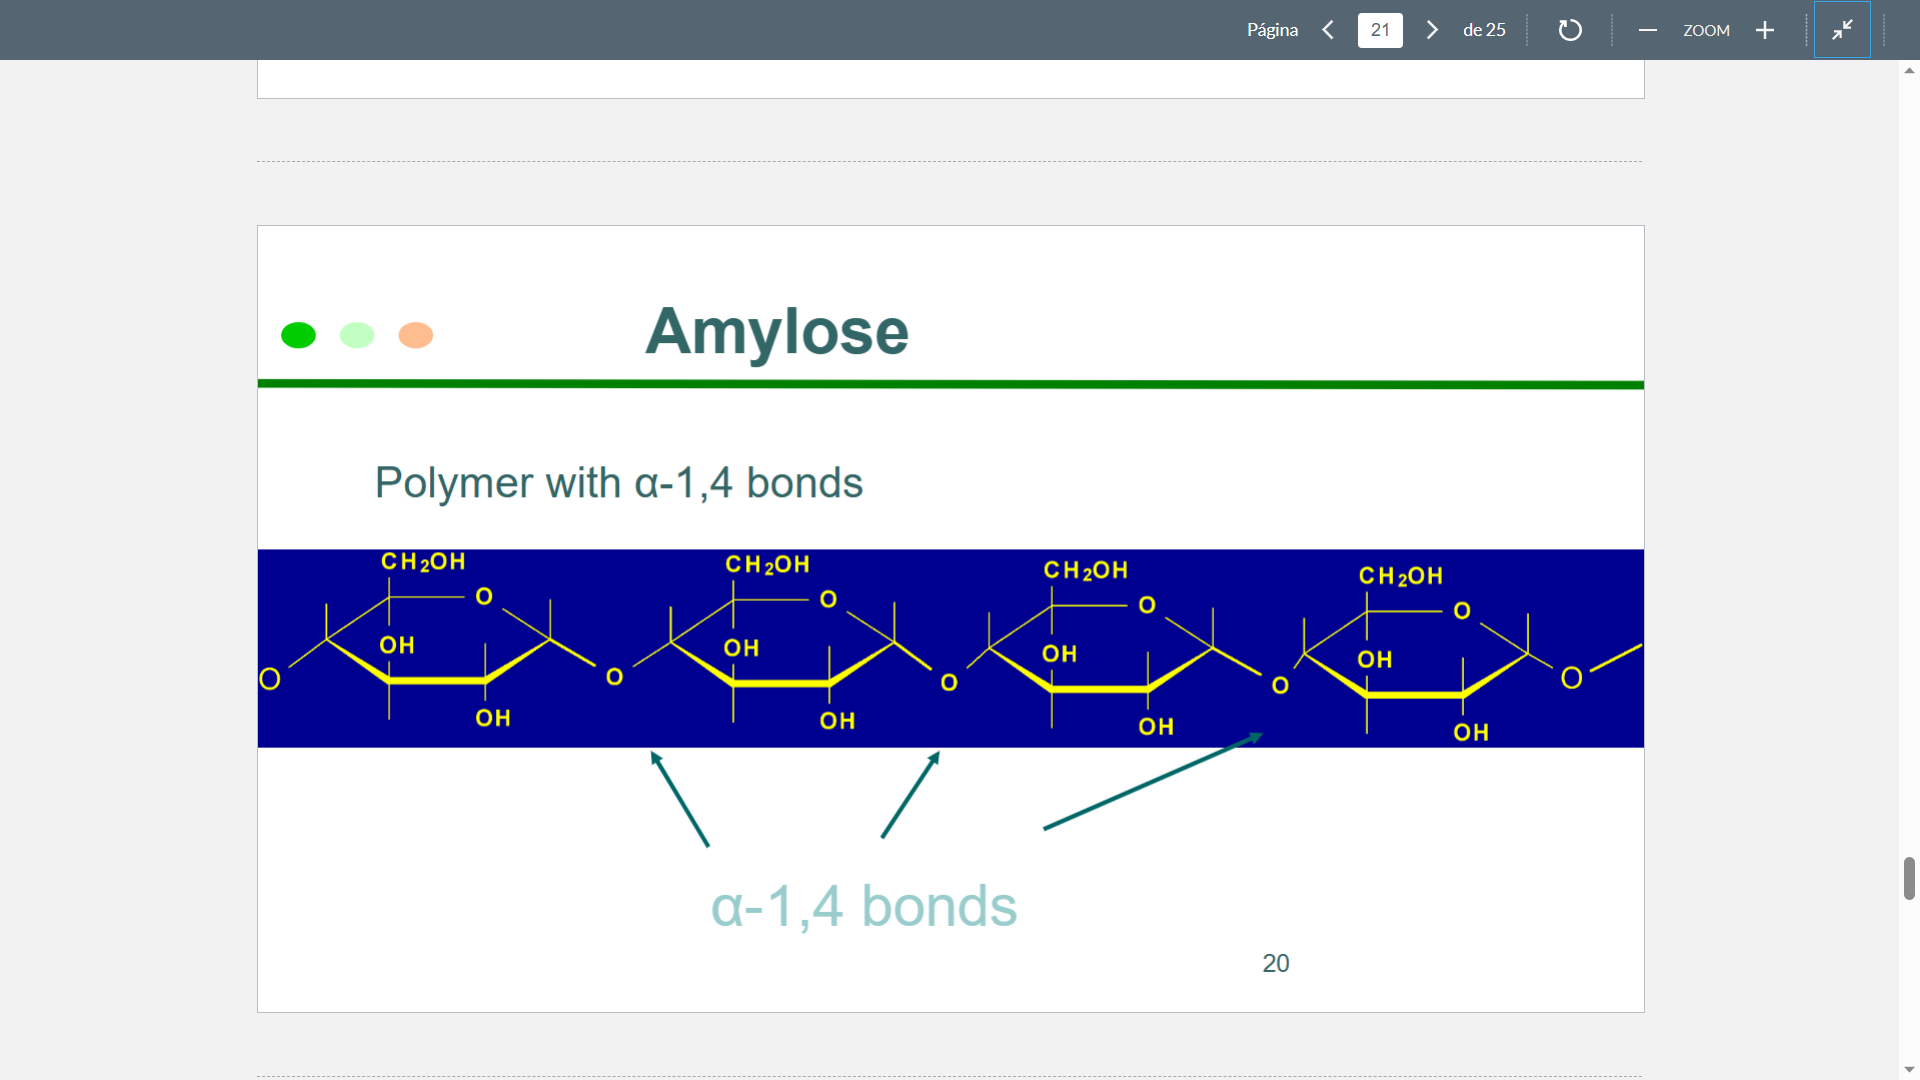Click the 'Polymer with α-1,4 bonds' text
Viewport: 1920px width, 1080px height.
coord(618,483)
